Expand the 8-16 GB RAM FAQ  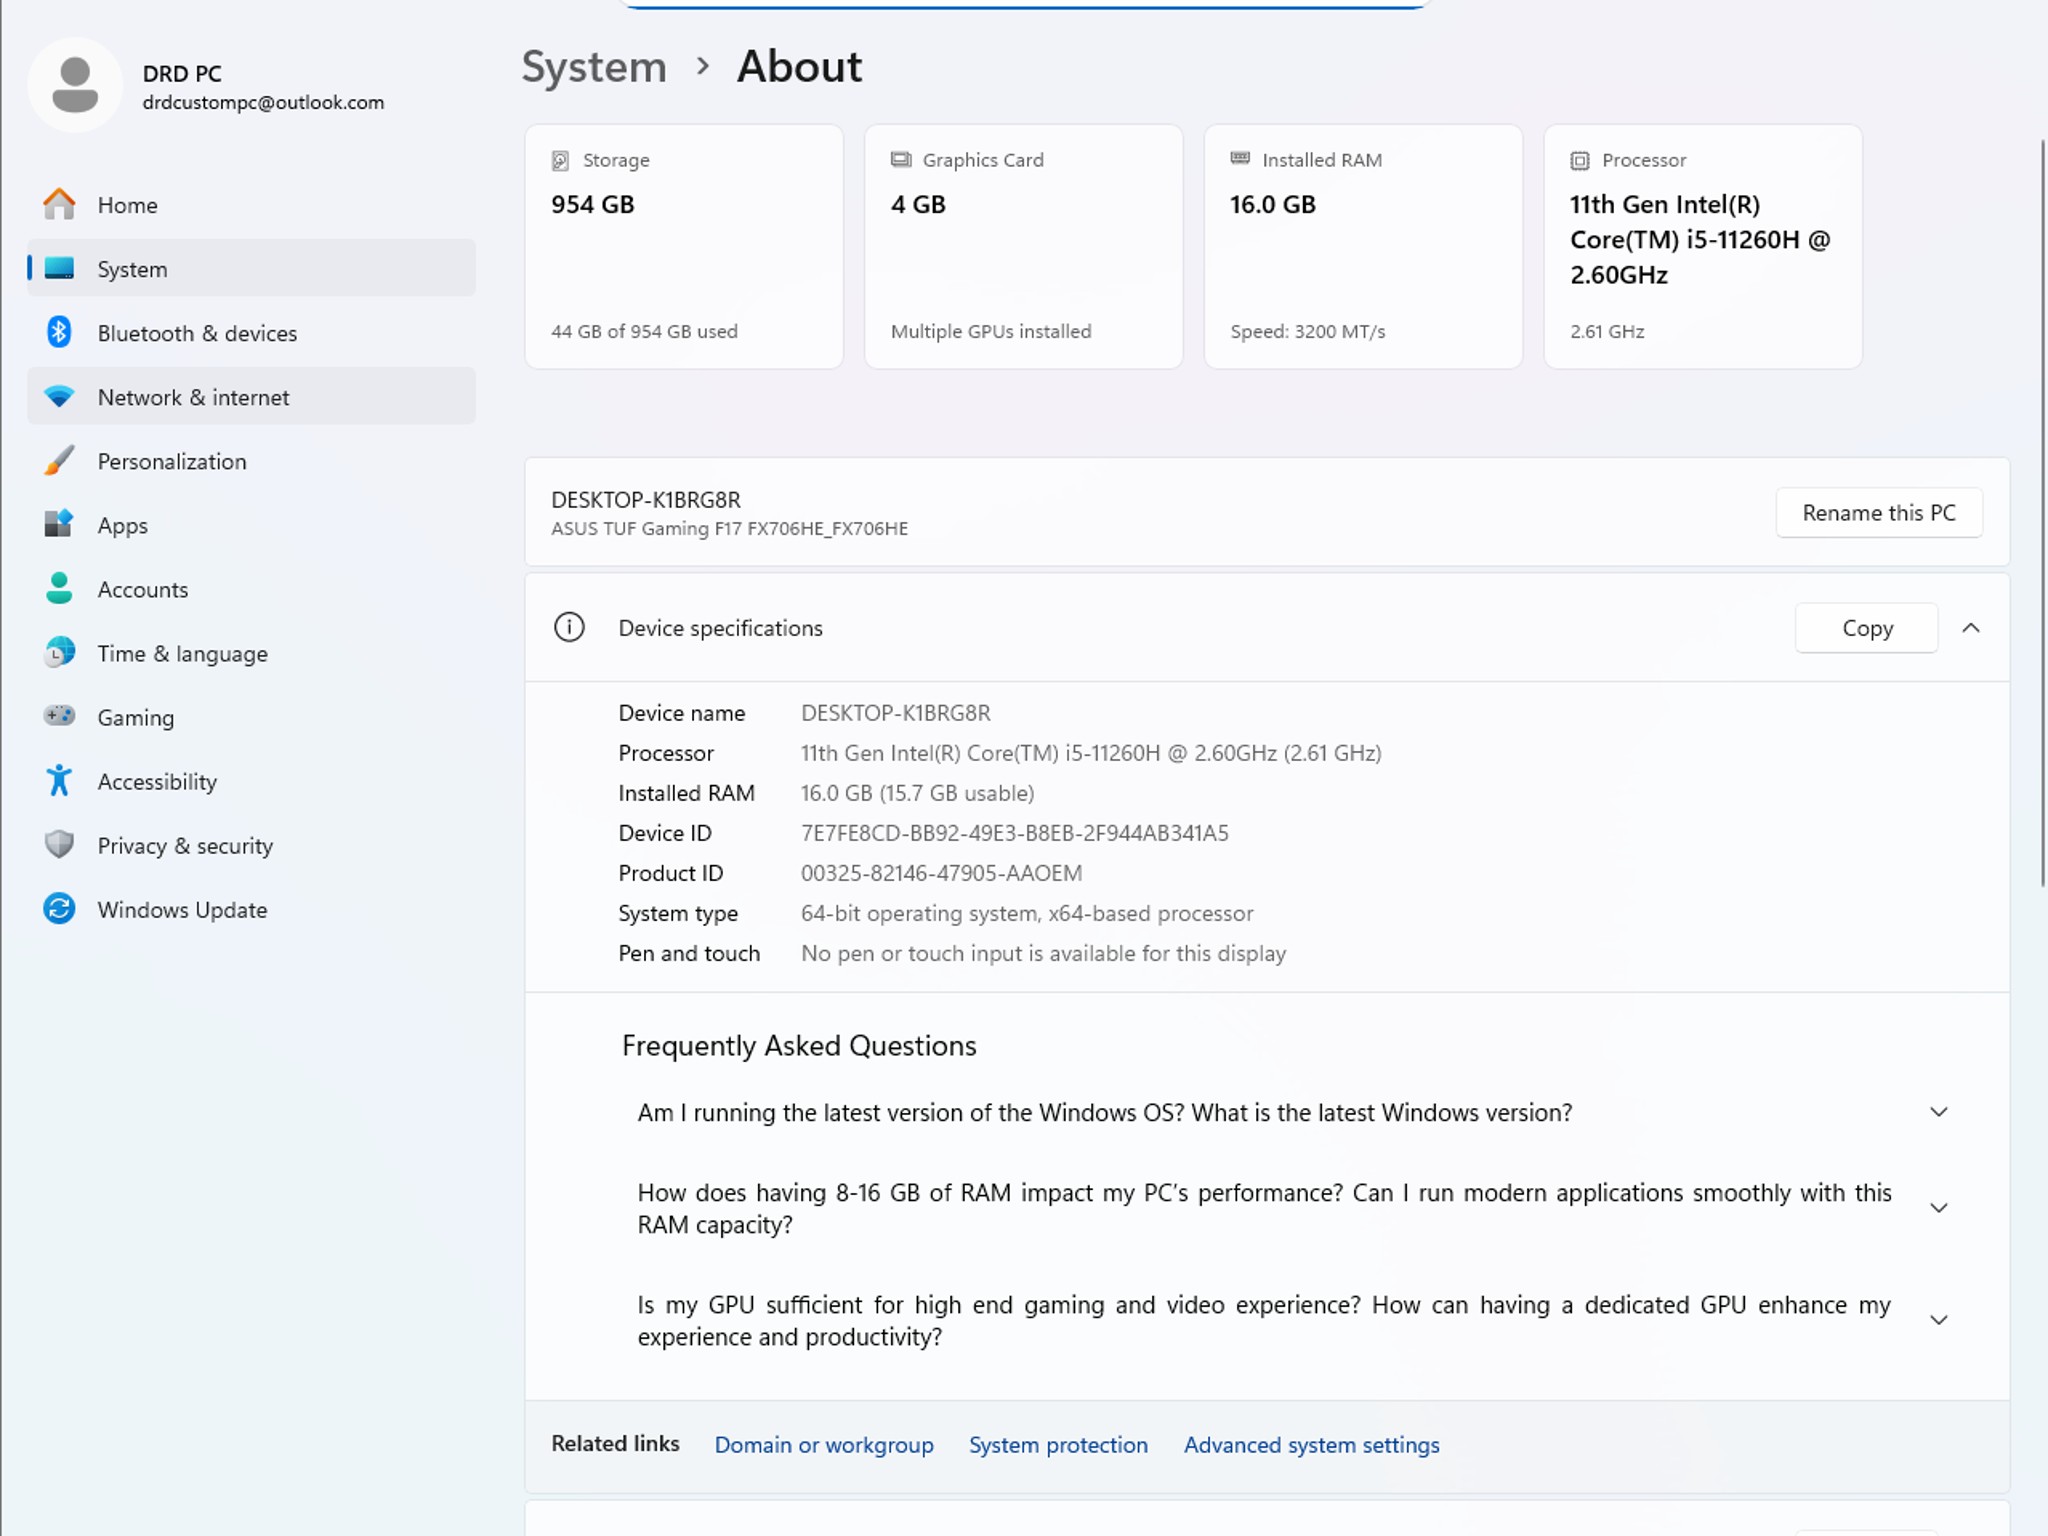[x=1939, y=1208]
